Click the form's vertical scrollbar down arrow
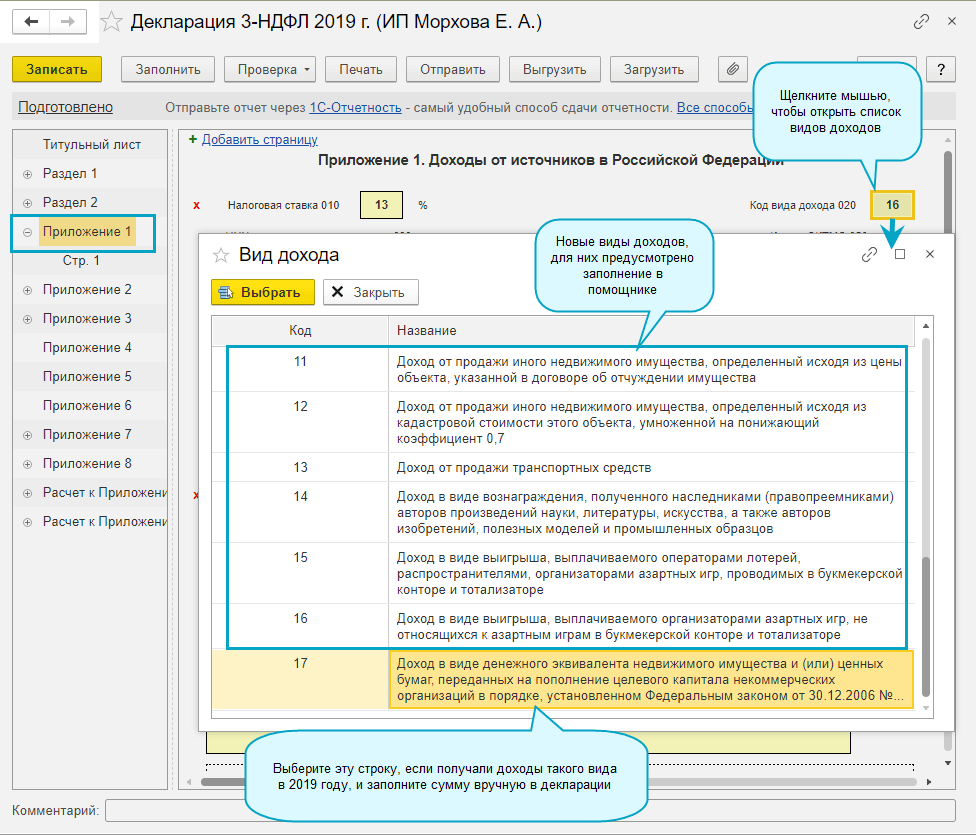976x835 pixels. pos(947,763)
